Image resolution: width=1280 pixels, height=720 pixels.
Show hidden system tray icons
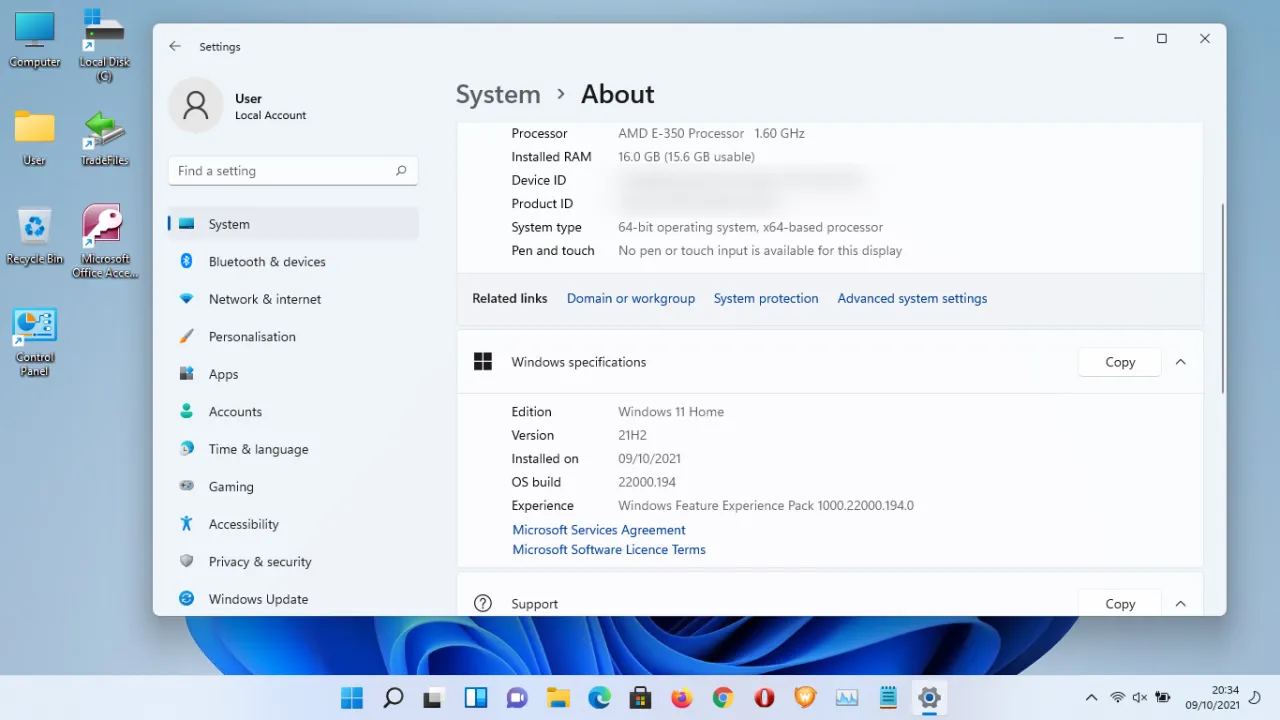coord(1091,698)
